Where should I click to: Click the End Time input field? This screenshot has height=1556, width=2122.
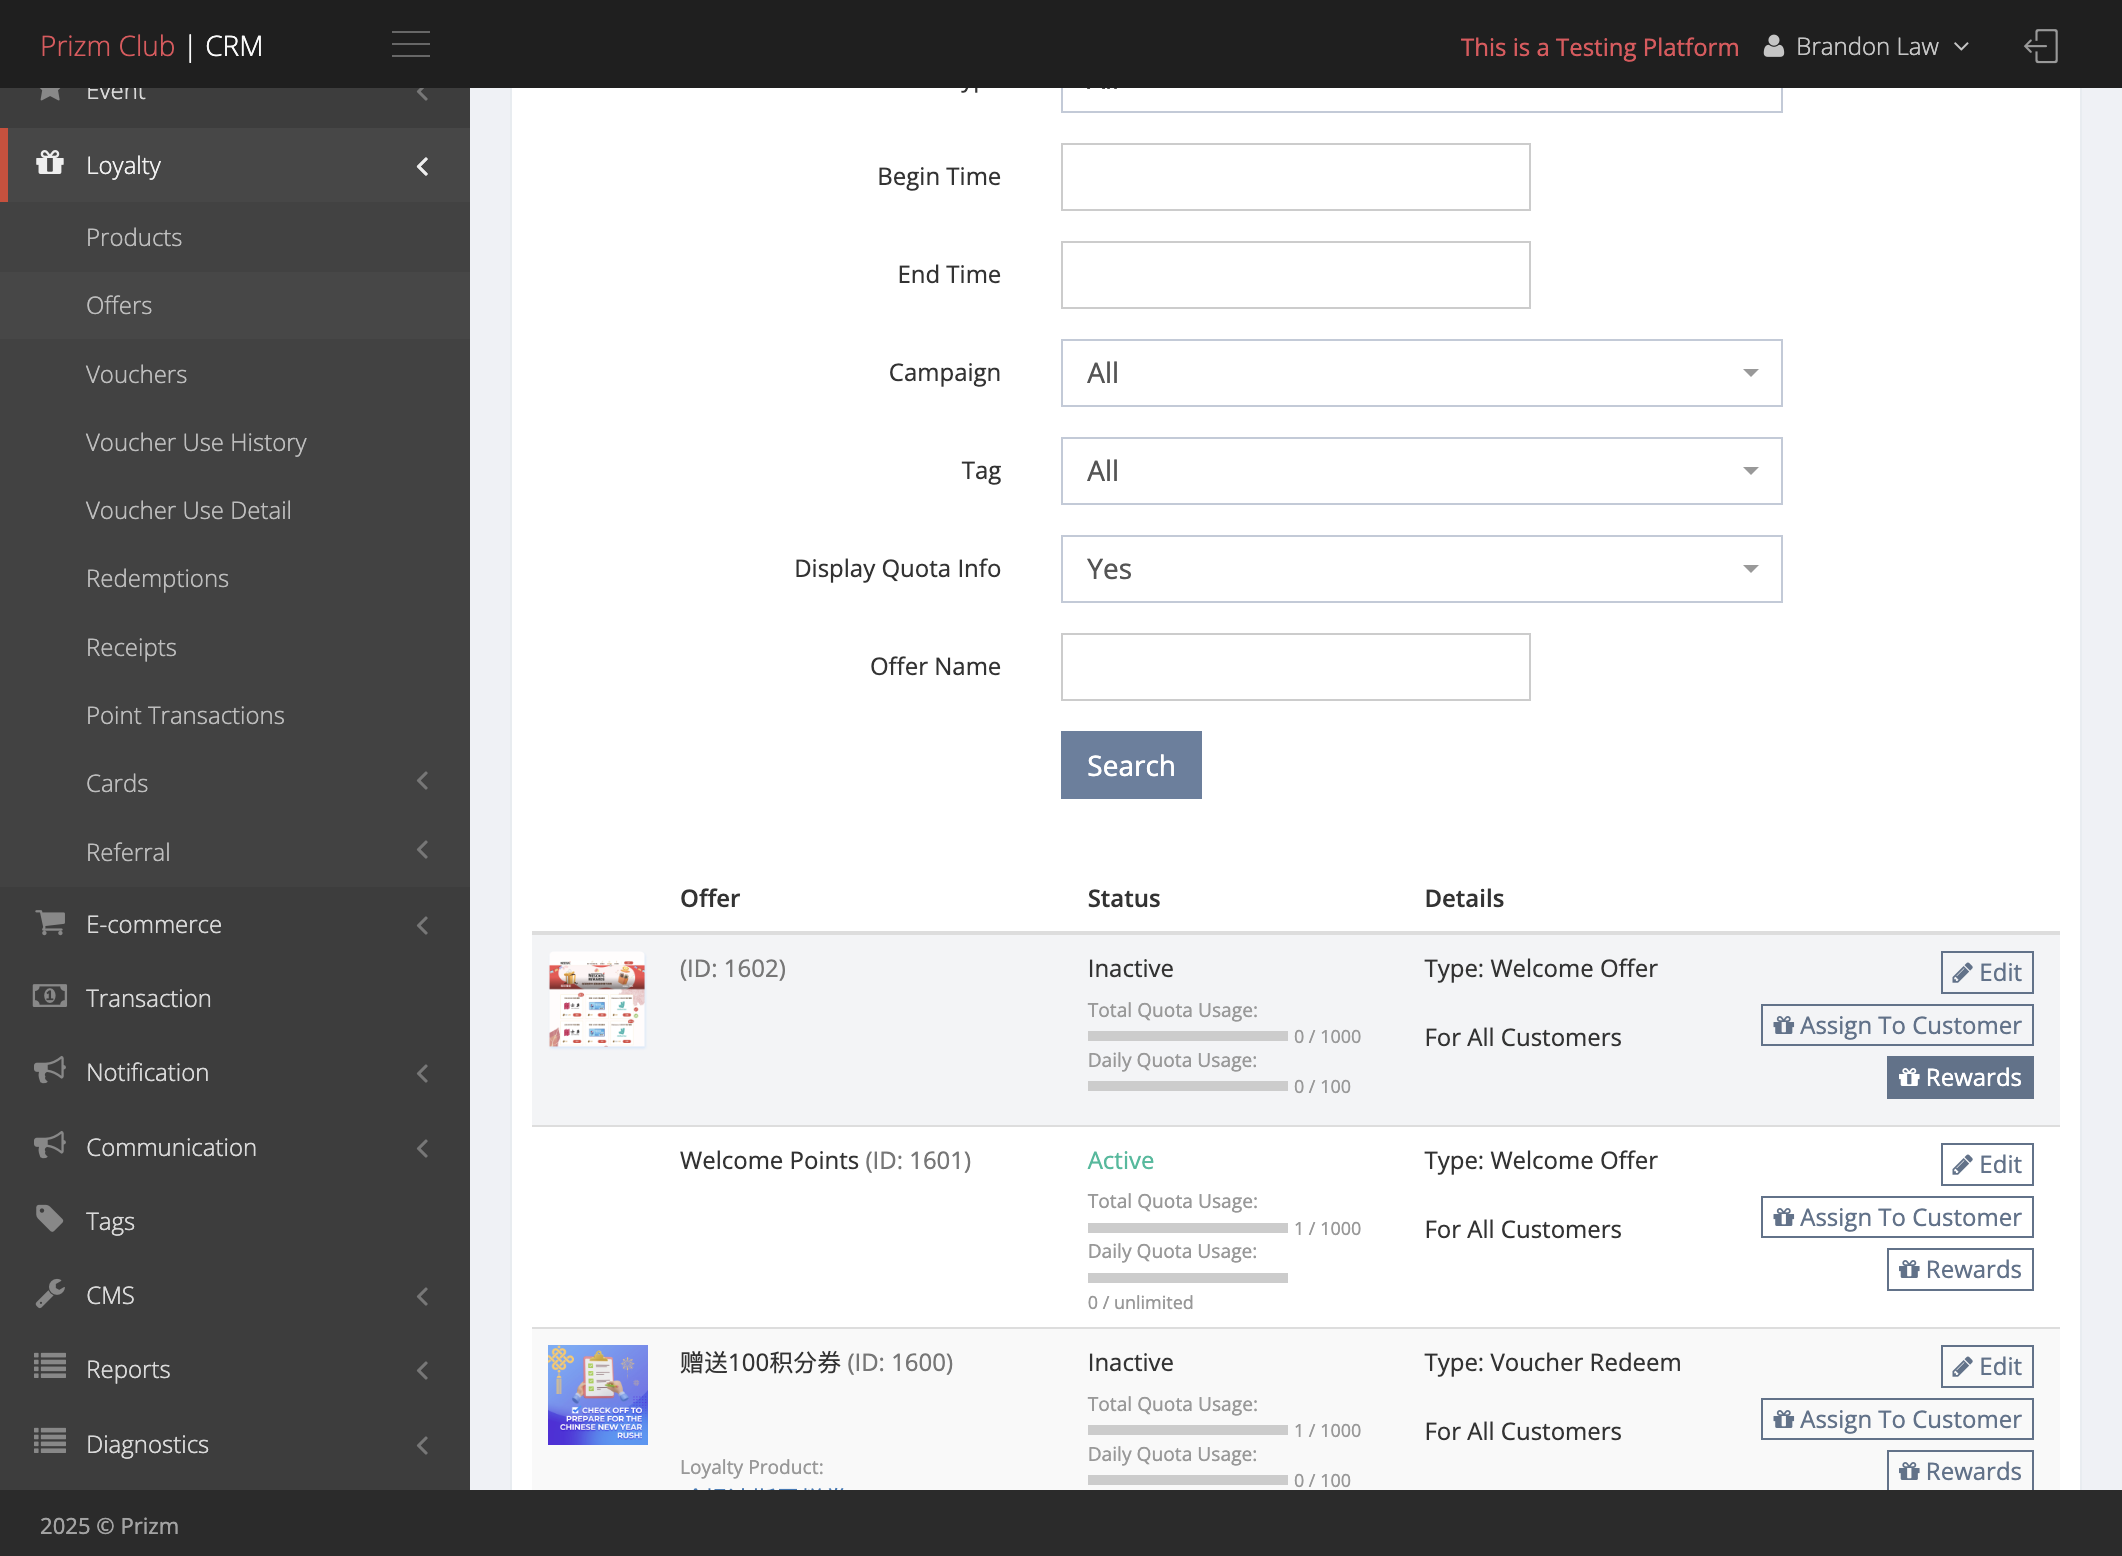[x=1295, y=275]
